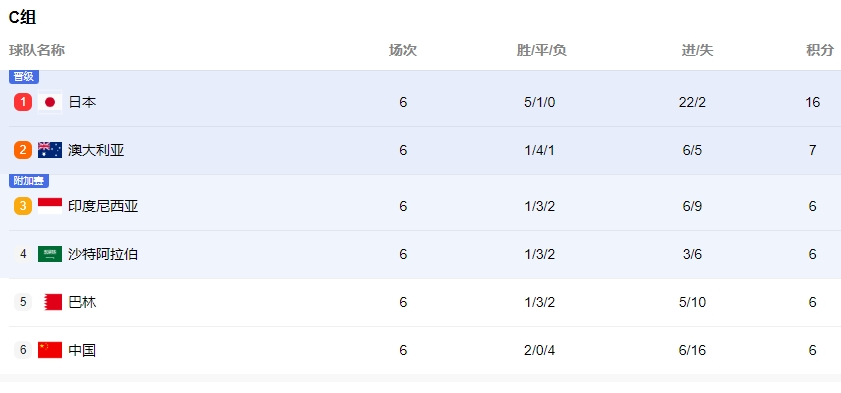Viewport: 841px width, 393px height.
Task: Click the 胜/平/负 column header
Action: point(542,50)
